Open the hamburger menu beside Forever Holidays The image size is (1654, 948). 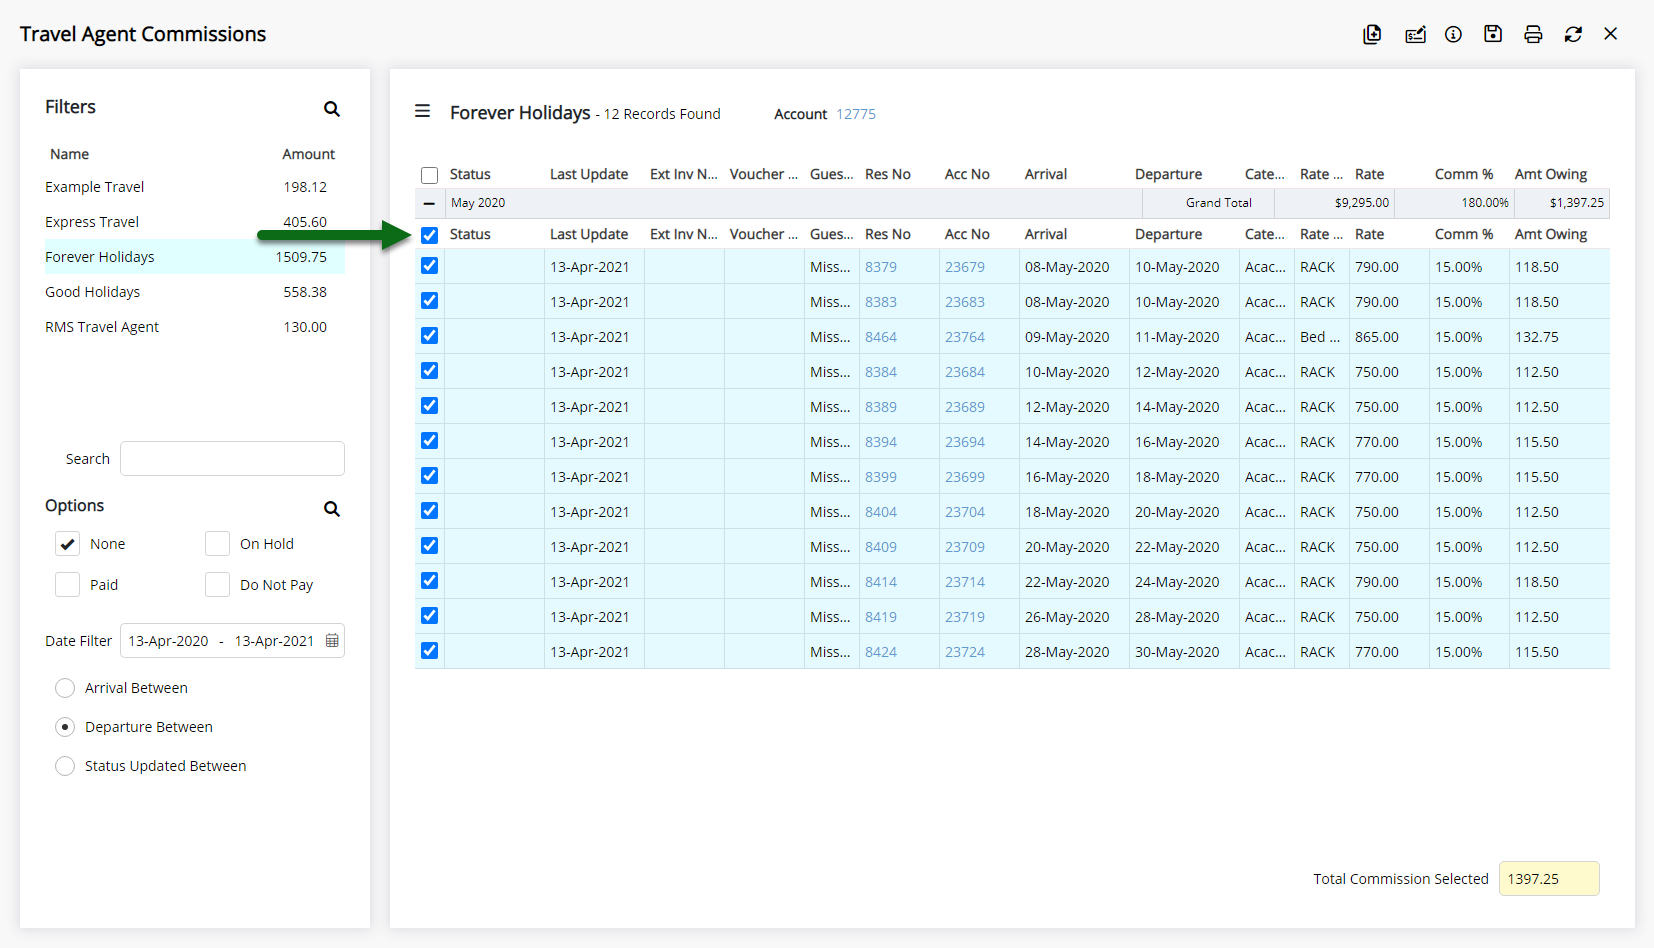[x=423, y=111]
